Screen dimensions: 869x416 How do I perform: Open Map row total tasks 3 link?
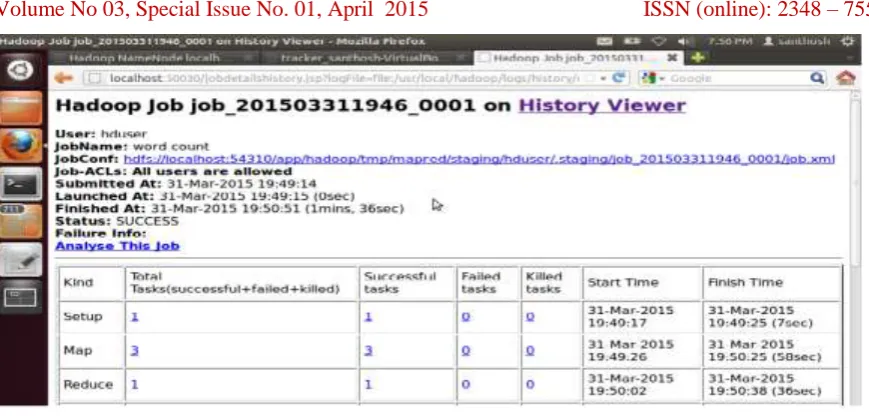pos(134,351)
